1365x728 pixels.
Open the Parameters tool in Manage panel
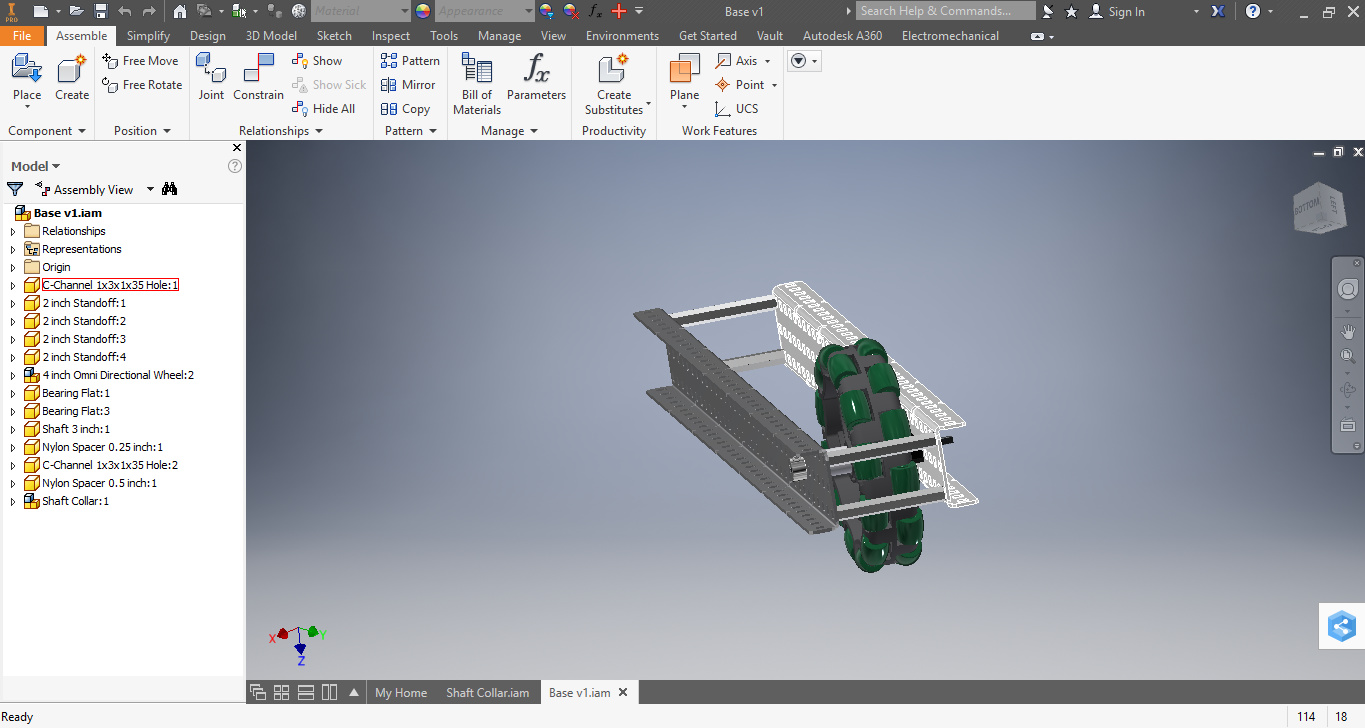[x=536, y=78]
